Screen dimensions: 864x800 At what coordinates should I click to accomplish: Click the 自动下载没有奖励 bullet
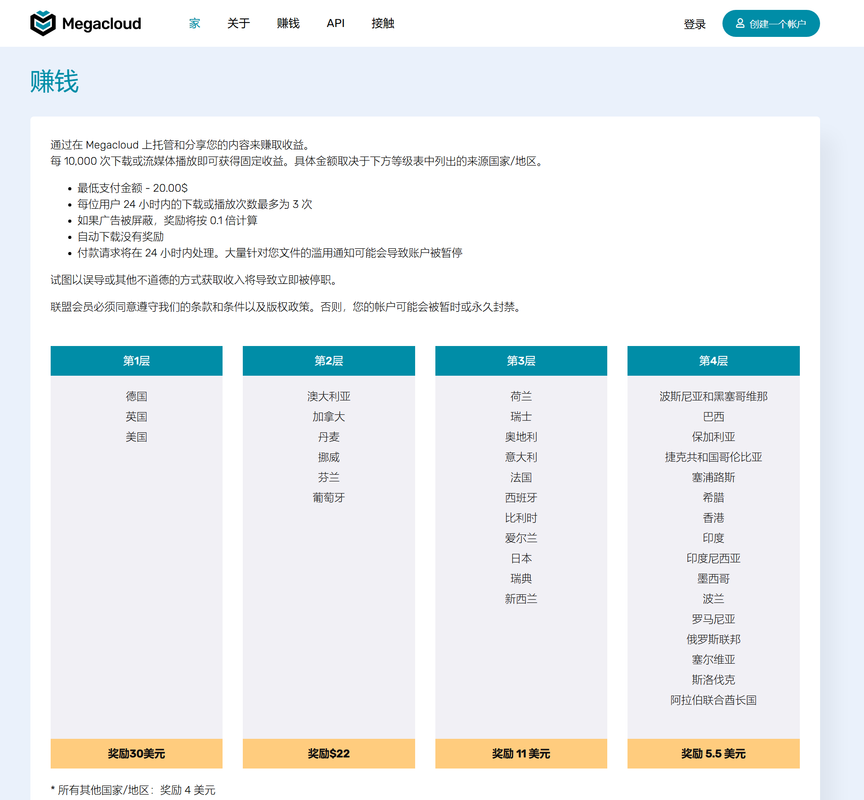(121, 237)
